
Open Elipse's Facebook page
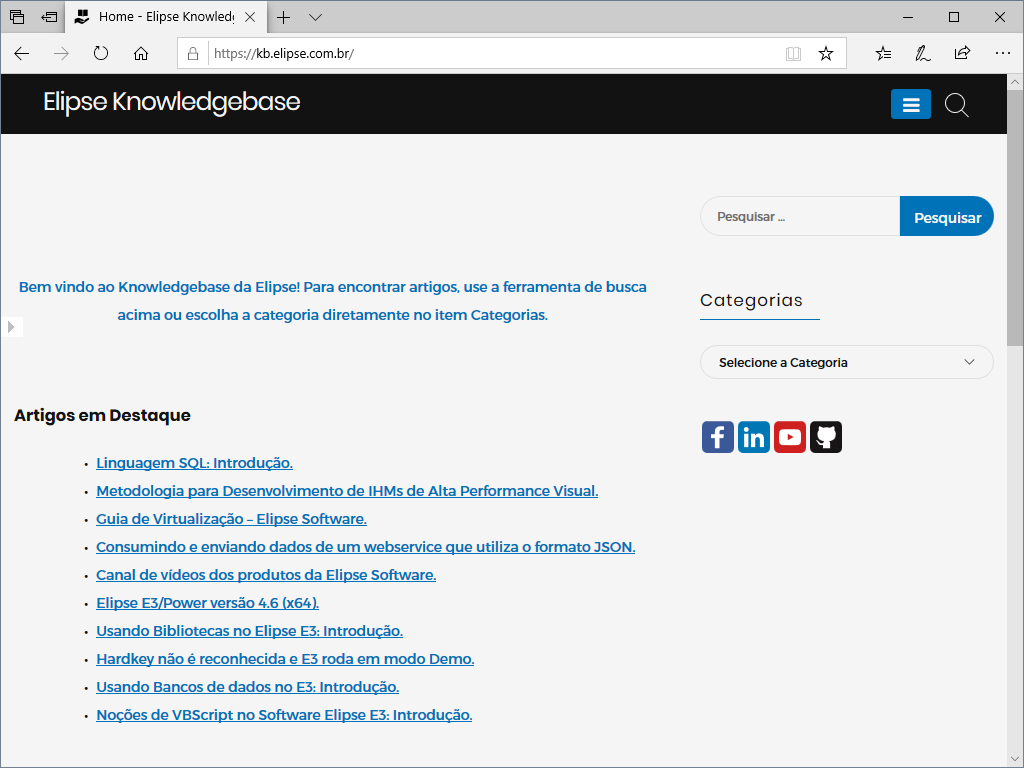(x=717, y=436)
